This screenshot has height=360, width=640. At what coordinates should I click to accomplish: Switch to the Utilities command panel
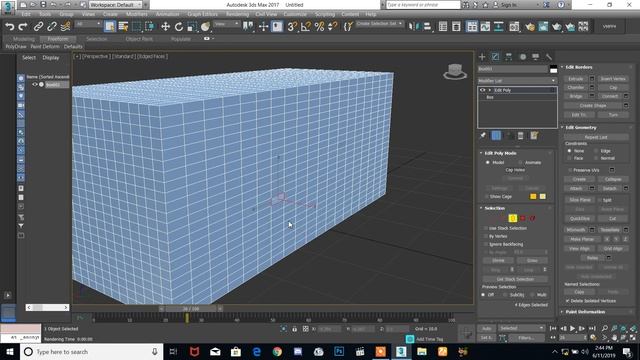tap(549, 57)
